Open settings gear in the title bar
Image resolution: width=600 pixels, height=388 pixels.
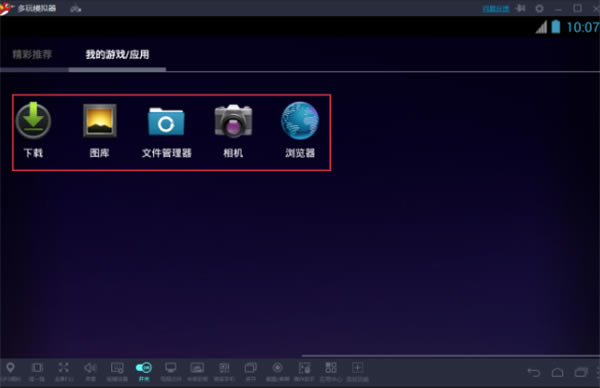[539, 8]
